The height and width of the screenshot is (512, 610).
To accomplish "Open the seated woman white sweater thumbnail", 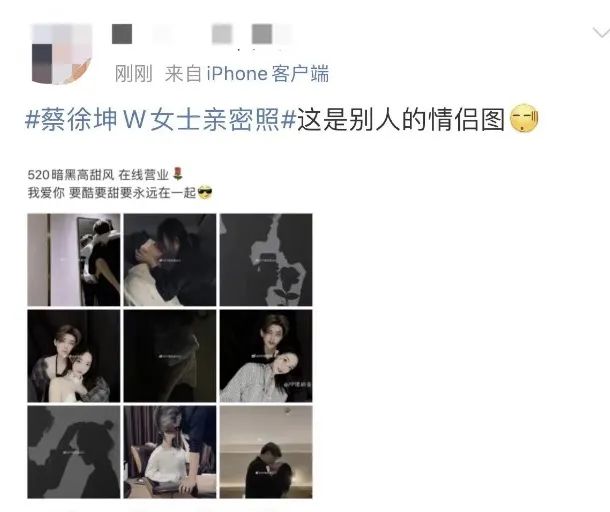I will [x=170, y=452].
